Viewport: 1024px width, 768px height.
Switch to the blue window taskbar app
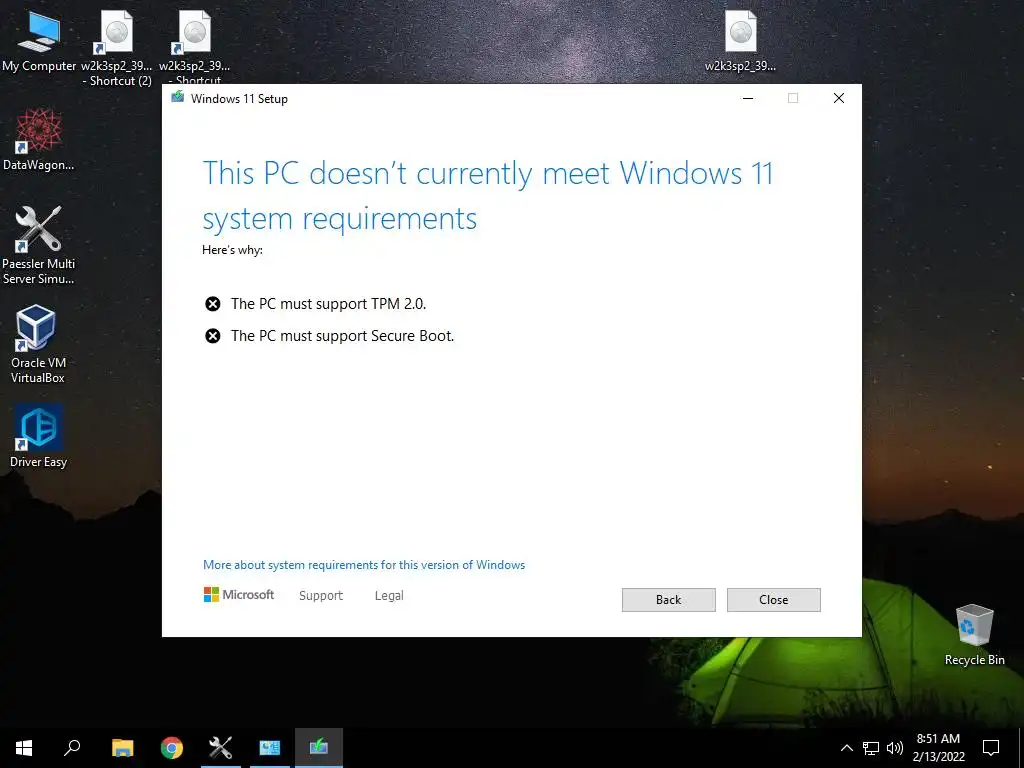click(270, 748)
